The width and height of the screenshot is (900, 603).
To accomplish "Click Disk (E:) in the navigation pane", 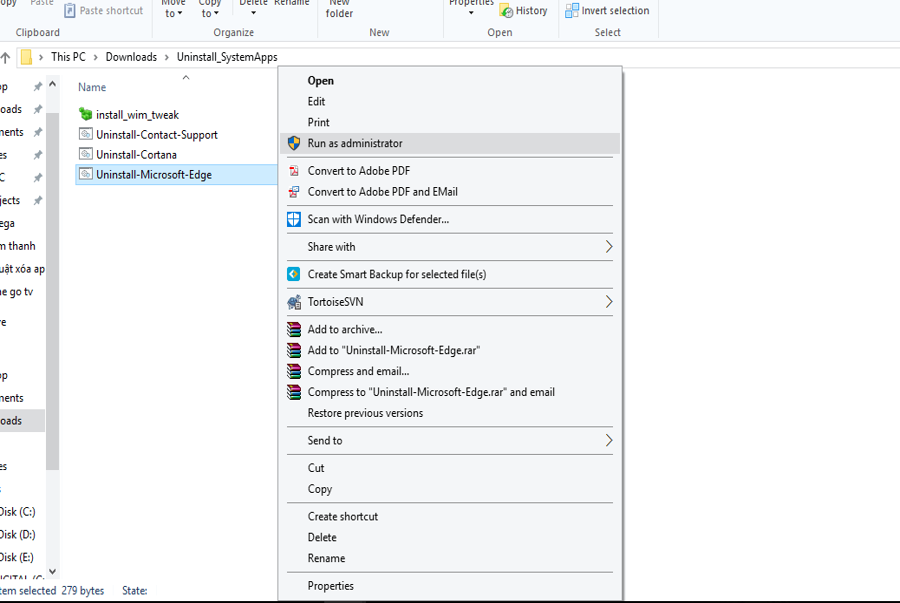I will 17,557.
